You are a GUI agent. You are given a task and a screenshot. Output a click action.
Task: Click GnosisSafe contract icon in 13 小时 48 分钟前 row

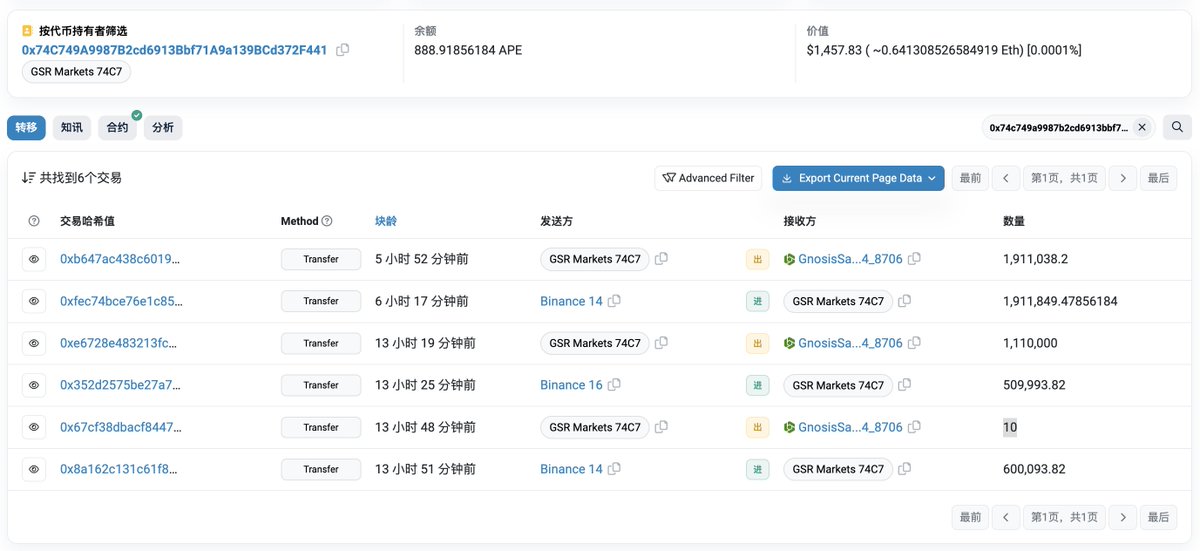789,427
